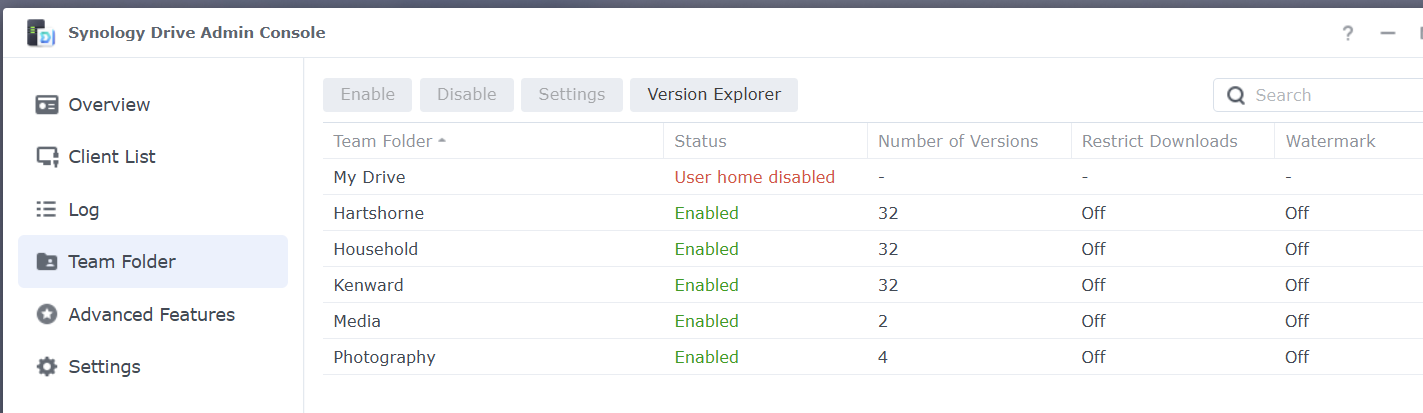Click the Advanced Features star icon
Image resolution: width=1423 pixels, height=413 pixels.
47,315
